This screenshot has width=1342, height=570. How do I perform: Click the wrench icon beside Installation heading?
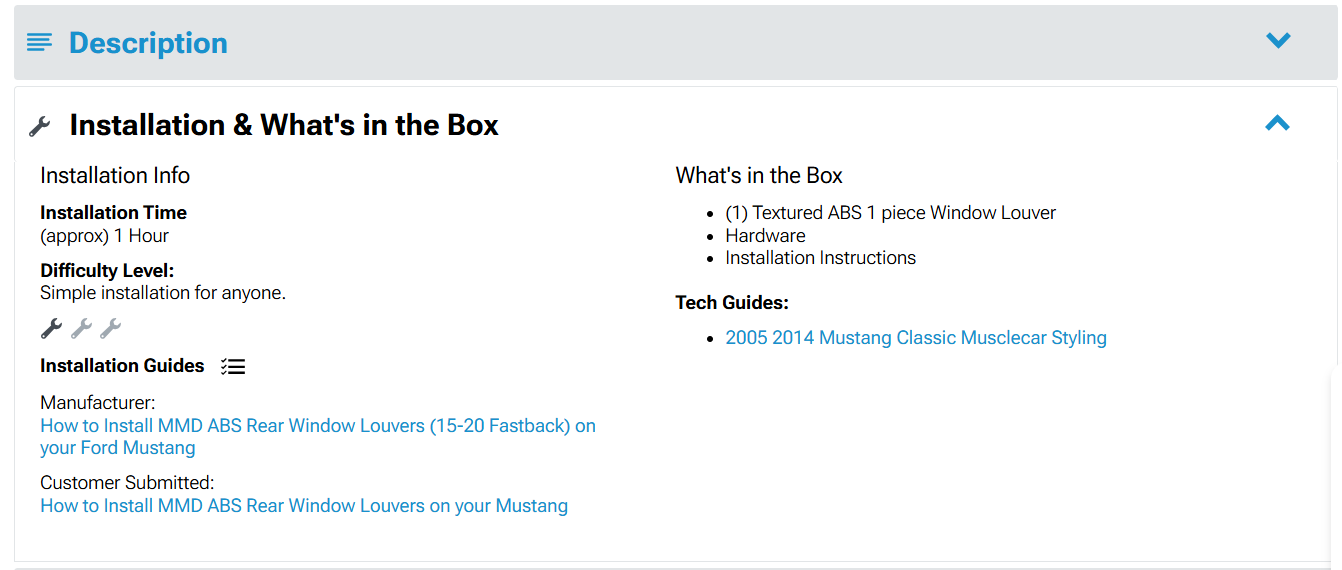(40, 126)
